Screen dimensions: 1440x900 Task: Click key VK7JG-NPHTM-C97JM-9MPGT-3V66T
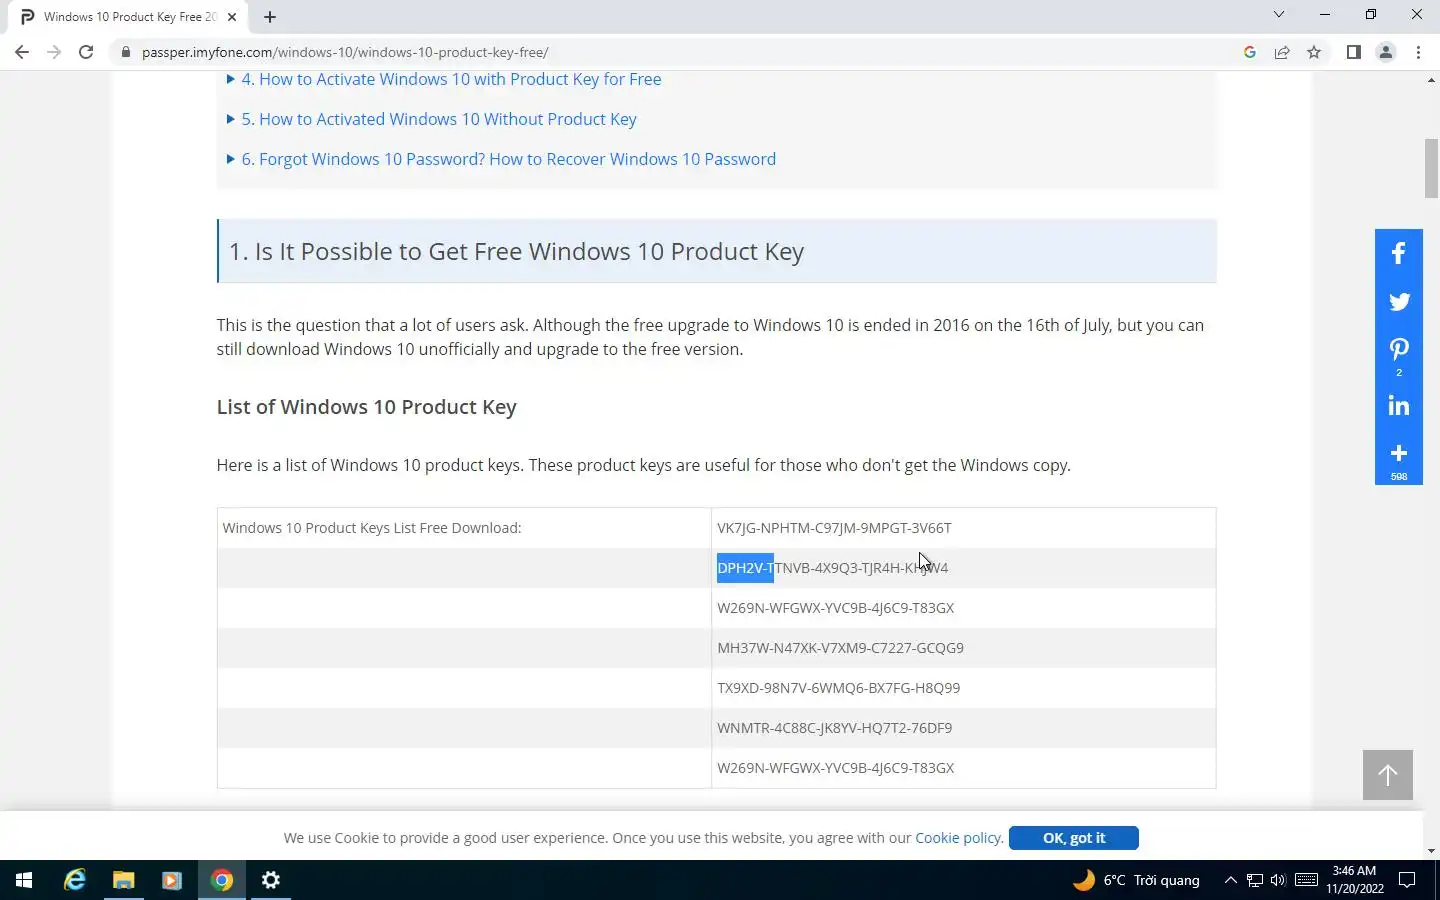834,528
